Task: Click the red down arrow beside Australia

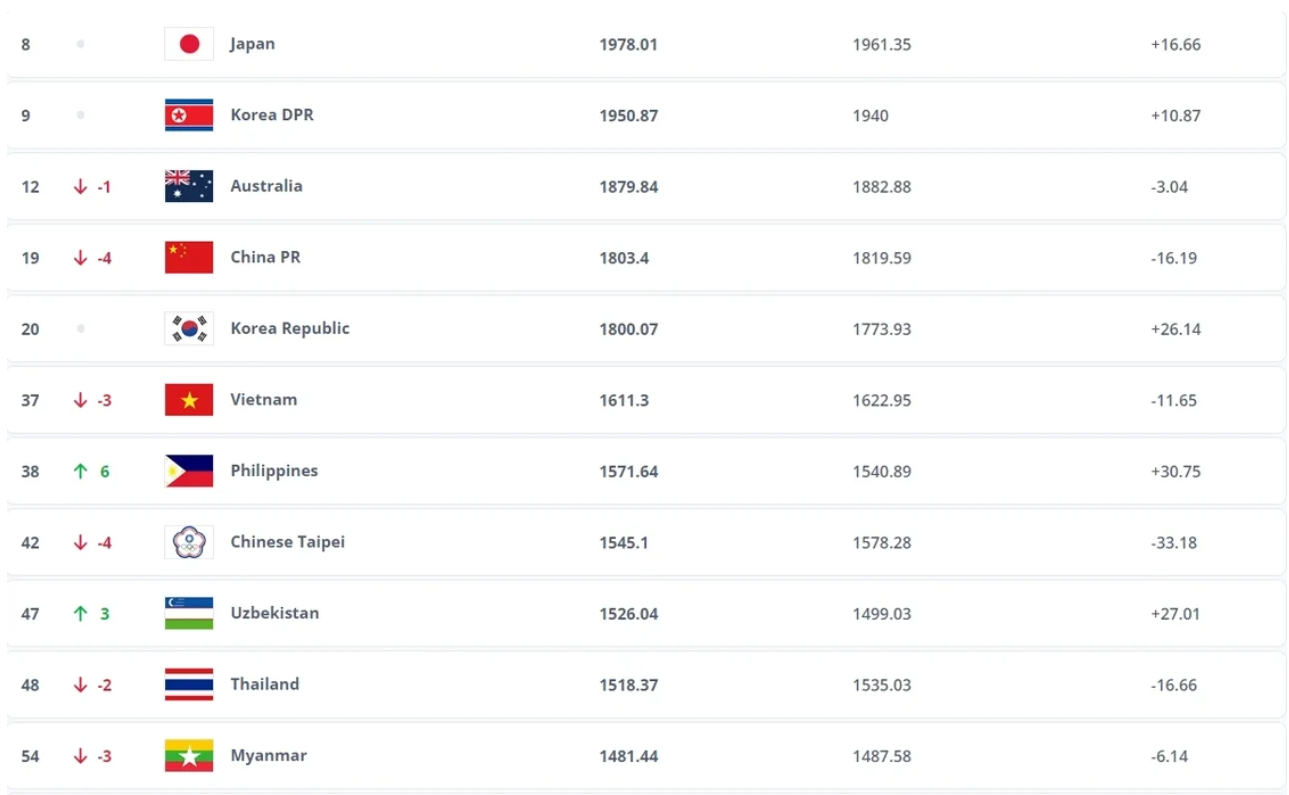Action: coord(81,186)
